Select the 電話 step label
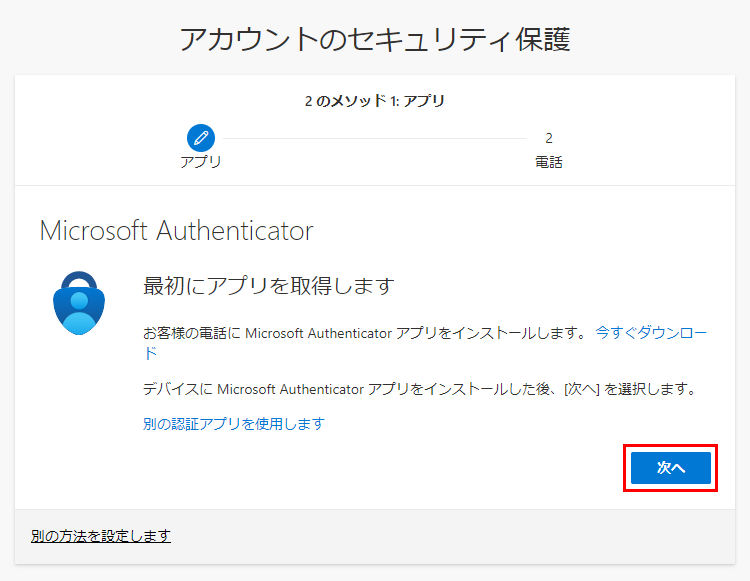 (548, 162)
